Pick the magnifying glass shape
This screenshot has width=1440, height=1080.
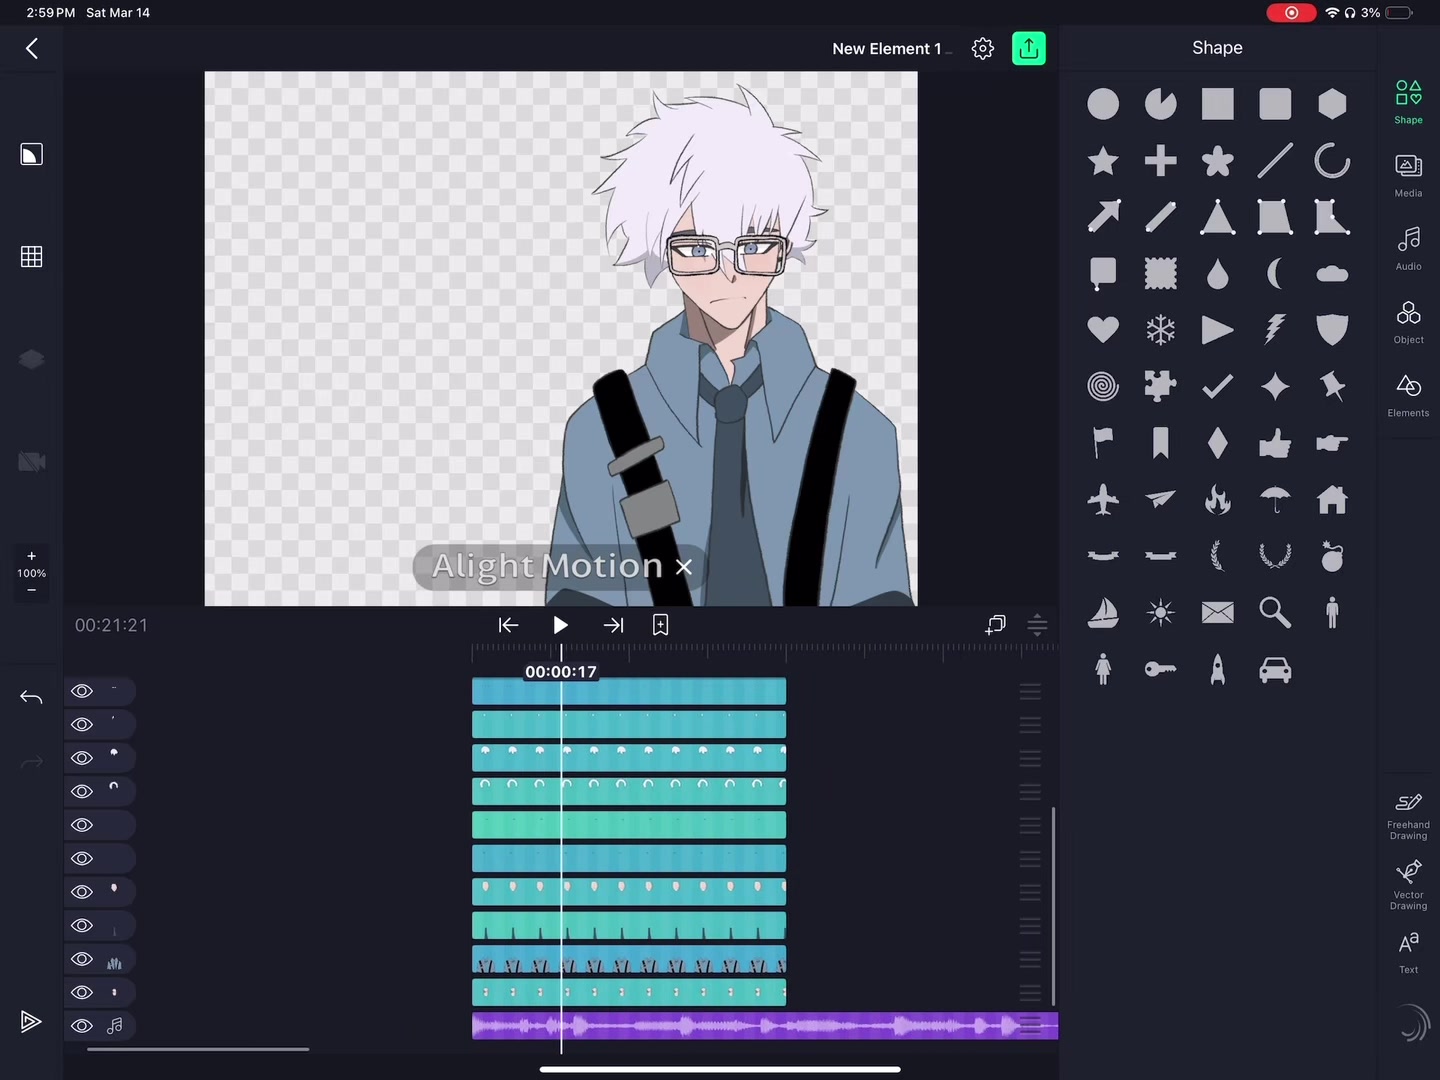pos(1275,612)
